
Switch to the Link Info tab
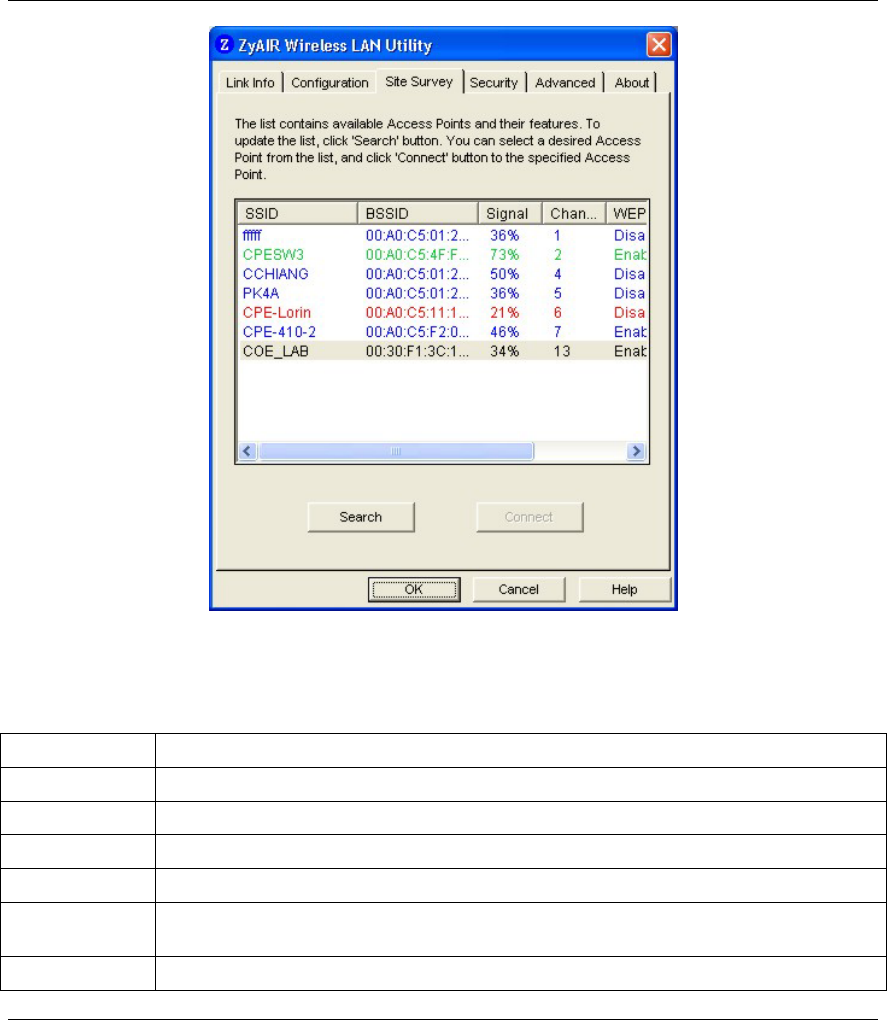tap(250, 83)
